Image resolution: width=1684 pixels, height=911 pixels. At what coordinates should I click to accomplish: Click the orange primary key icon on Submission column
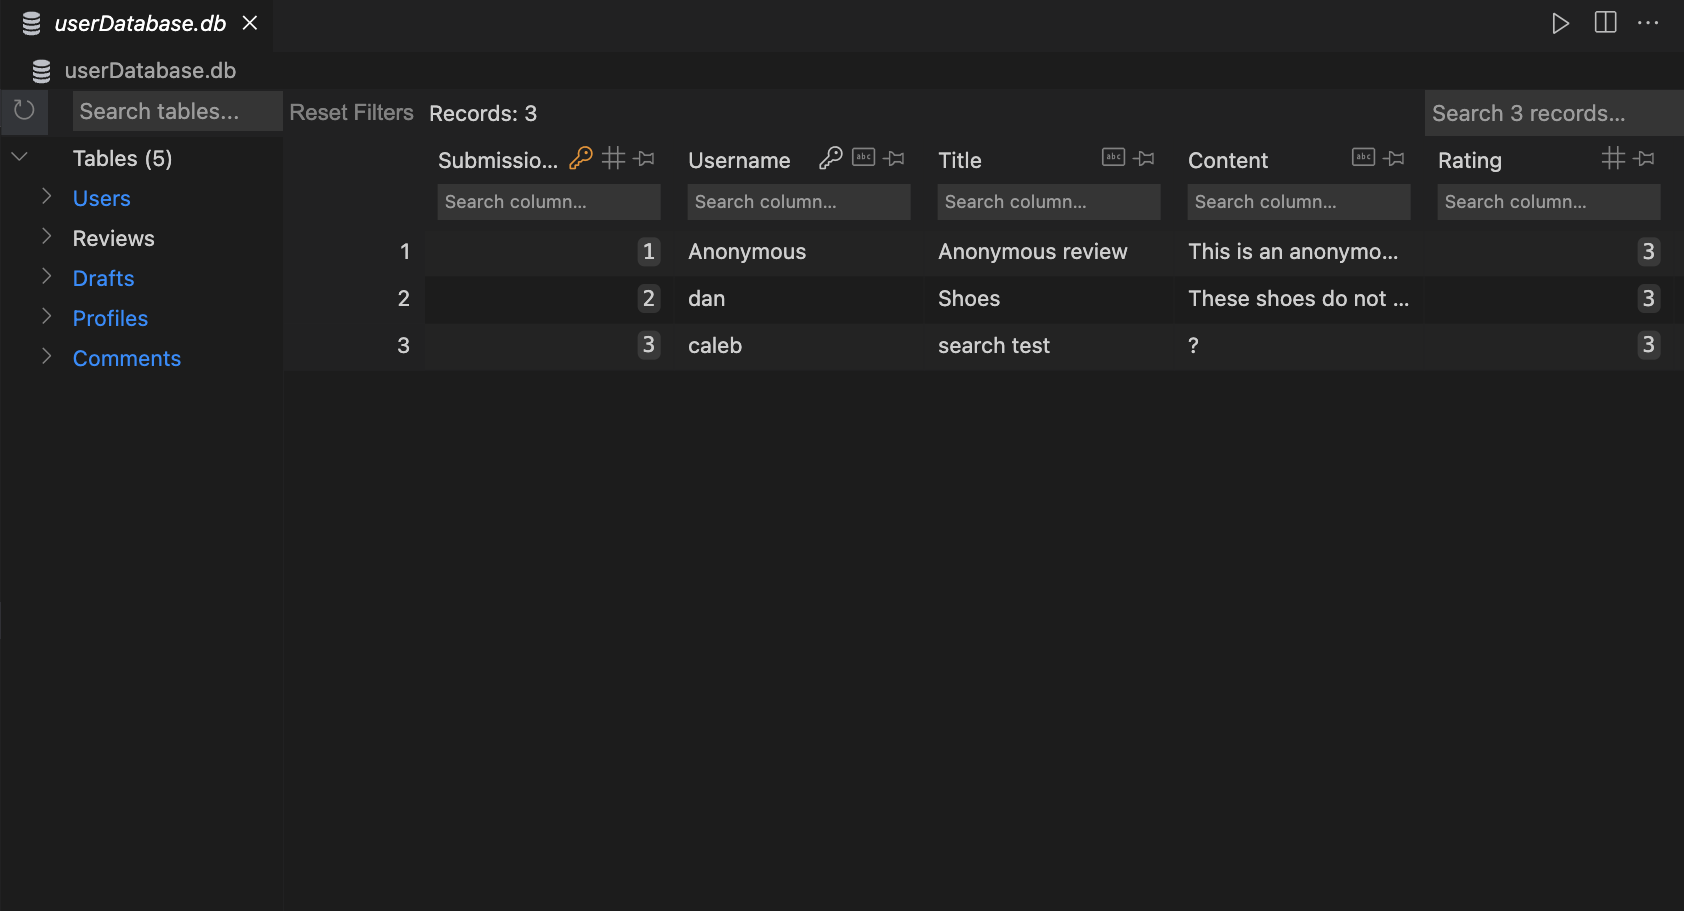click(x=581, y=158)
